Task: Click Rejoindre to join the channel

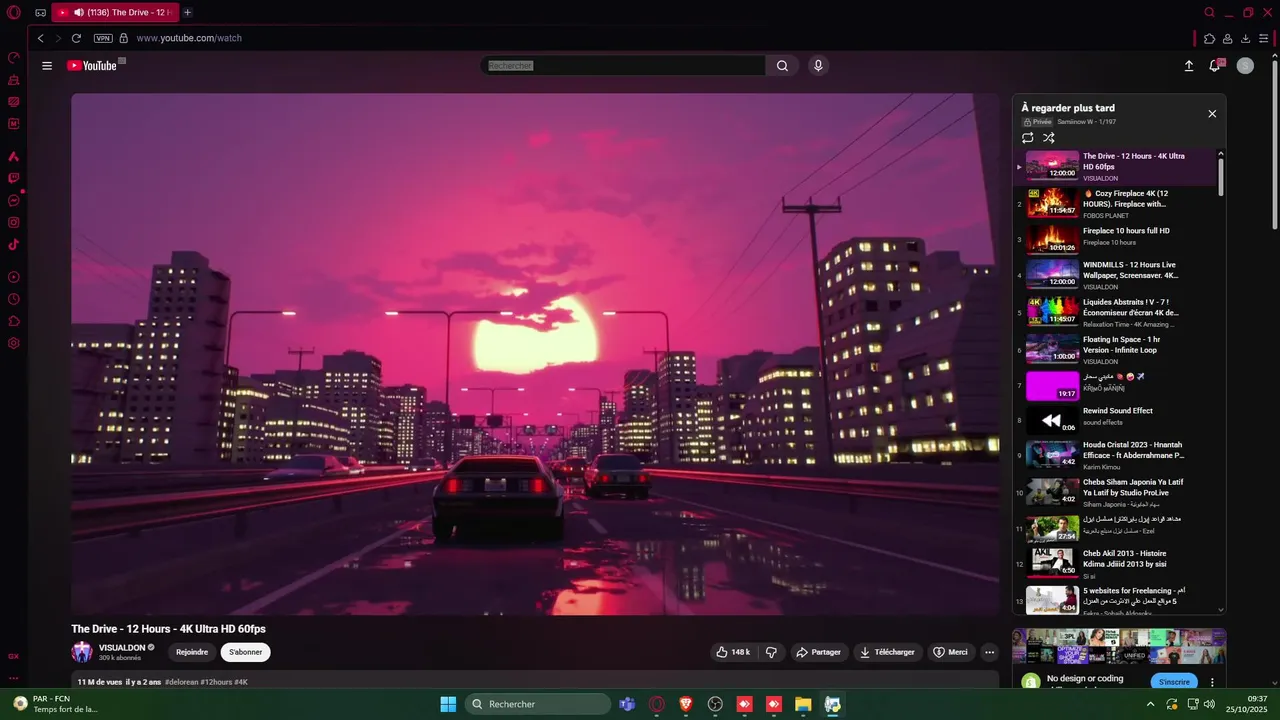Action: [192, 652]
